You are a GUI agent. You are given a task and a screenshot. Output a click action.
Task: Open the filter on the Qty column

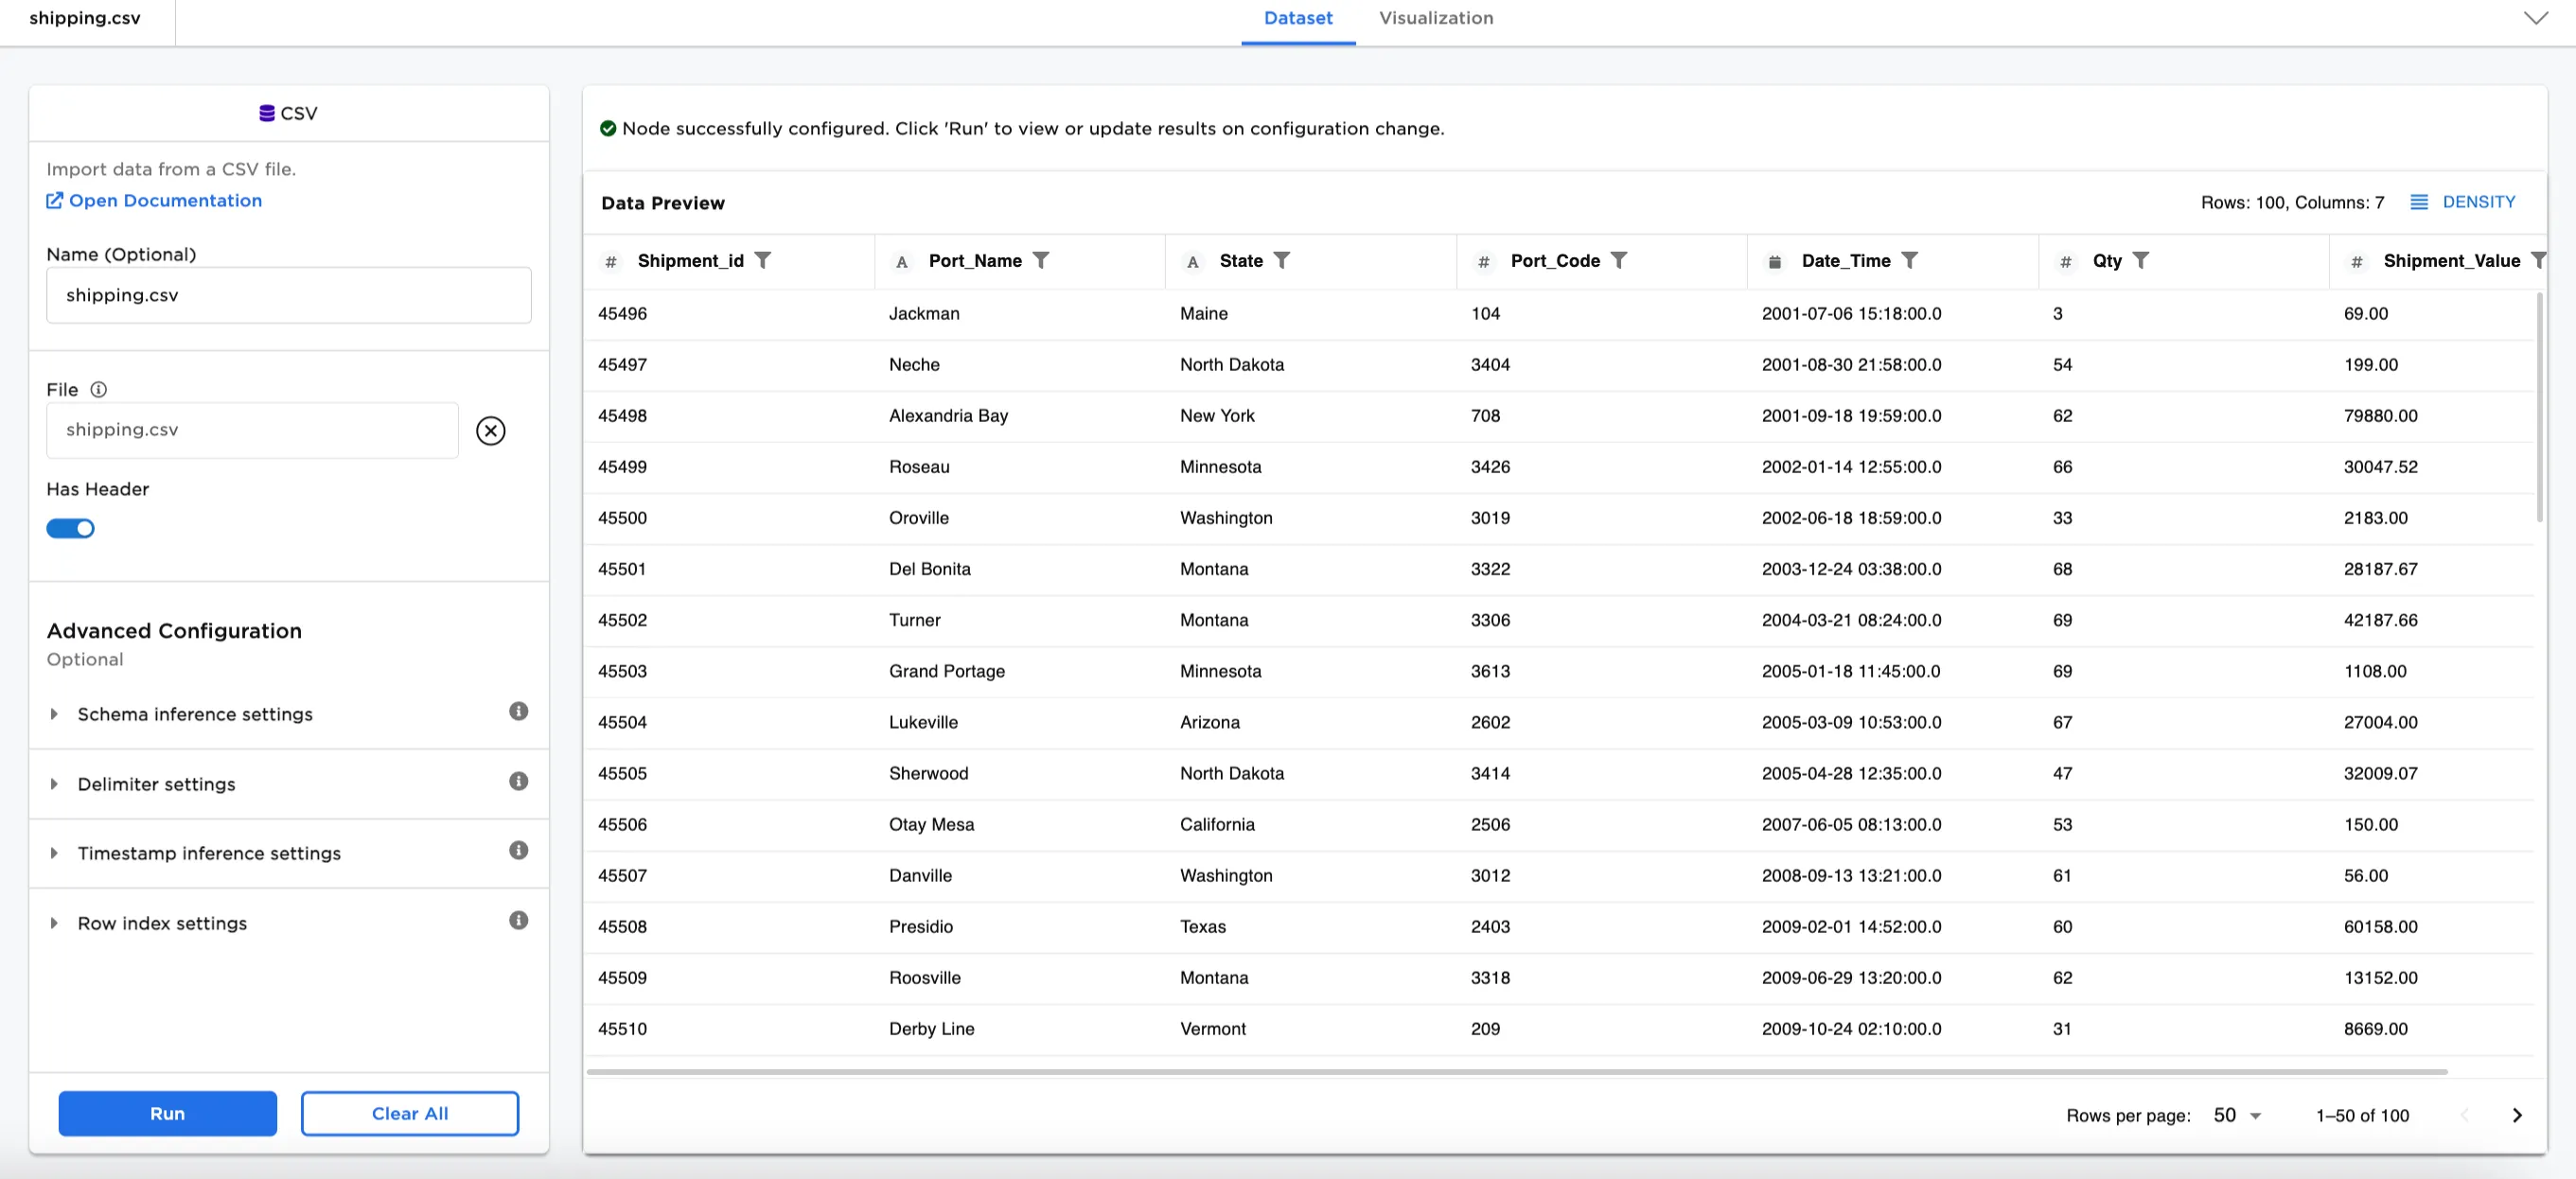click(2142, 261)
